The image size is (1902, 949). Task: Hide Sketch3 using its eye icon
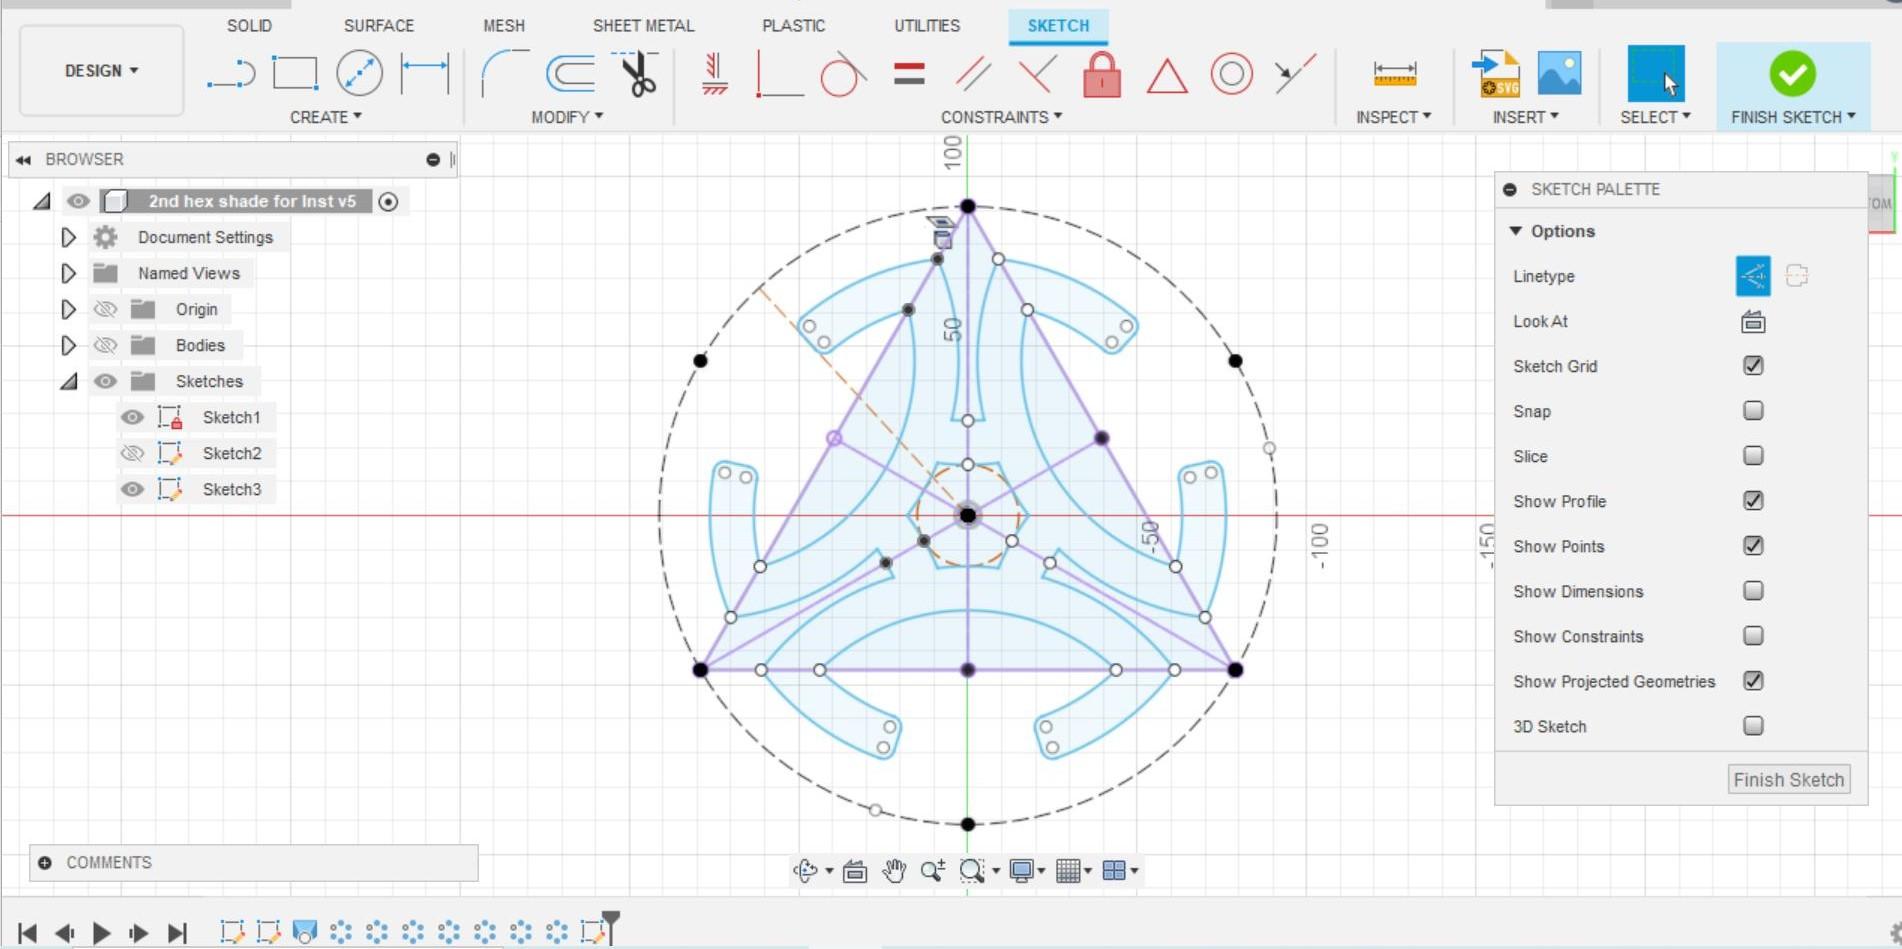pos(132,489)
